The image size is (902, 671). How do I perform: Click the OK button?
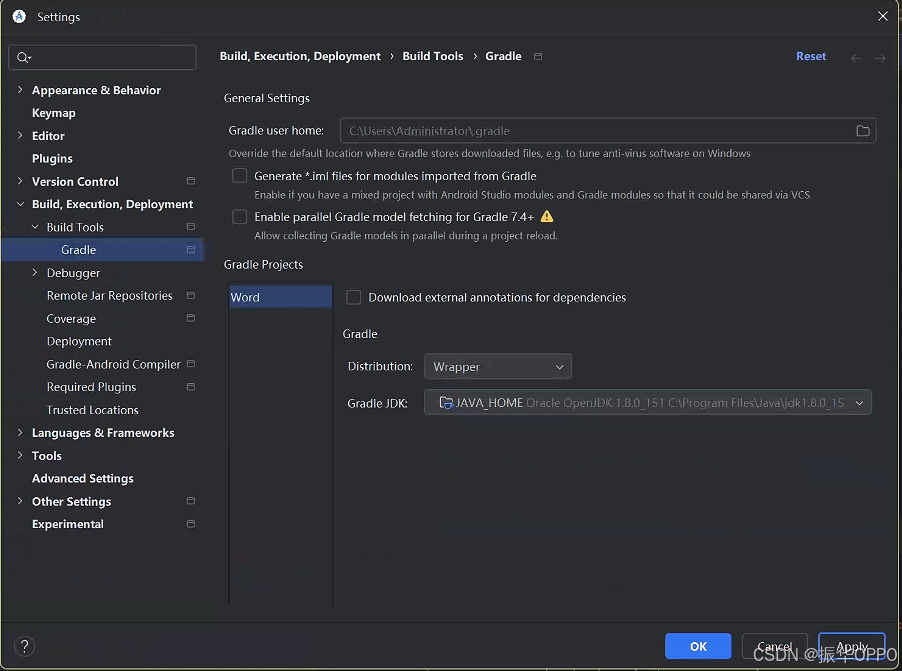click(698, 646)
